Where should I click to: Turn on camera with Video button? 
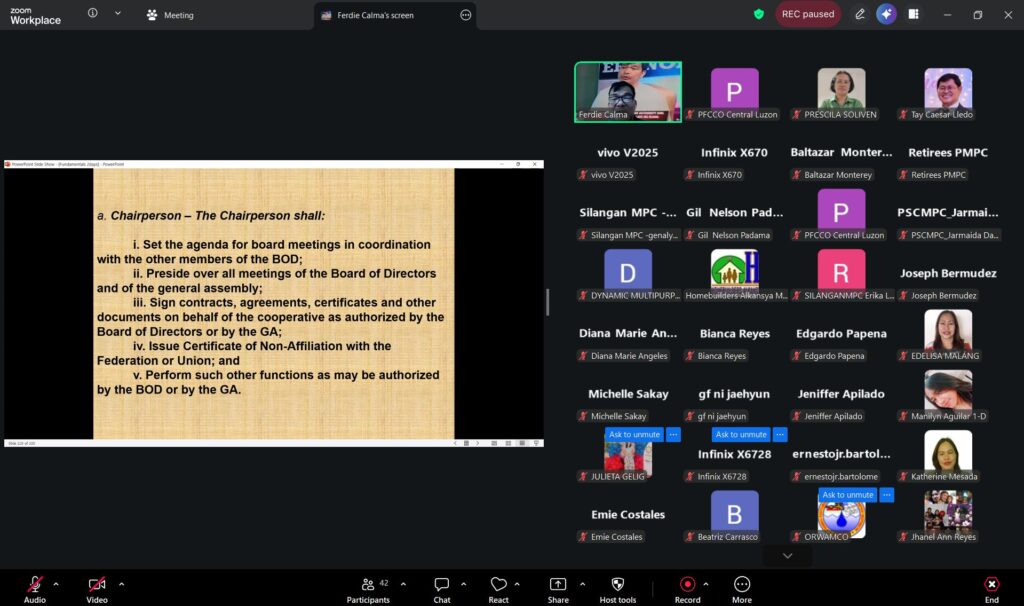point(97,588)
